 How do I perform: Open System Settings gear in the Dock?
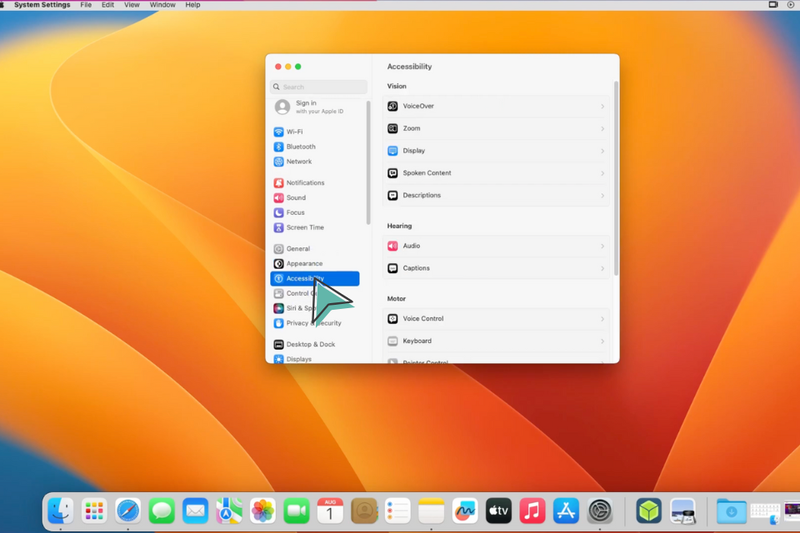coord(599,511)
